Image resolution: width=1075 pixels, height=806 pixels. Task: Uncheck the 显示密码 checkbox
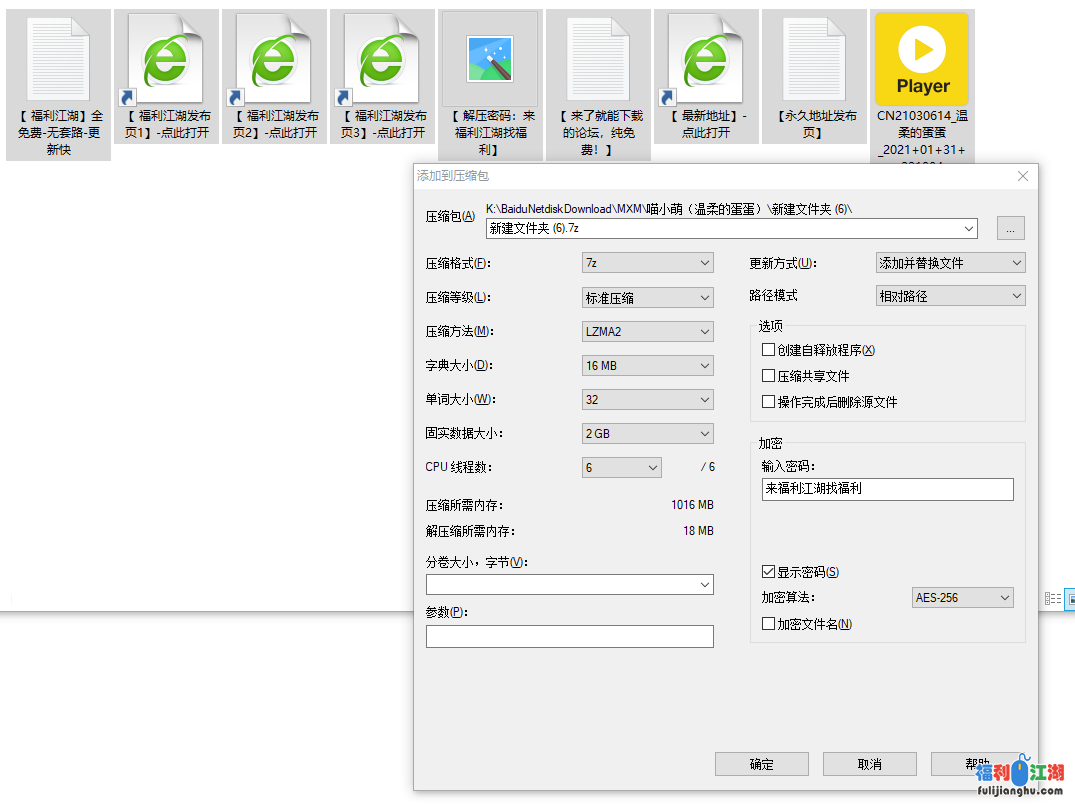[x=768, y=572]
